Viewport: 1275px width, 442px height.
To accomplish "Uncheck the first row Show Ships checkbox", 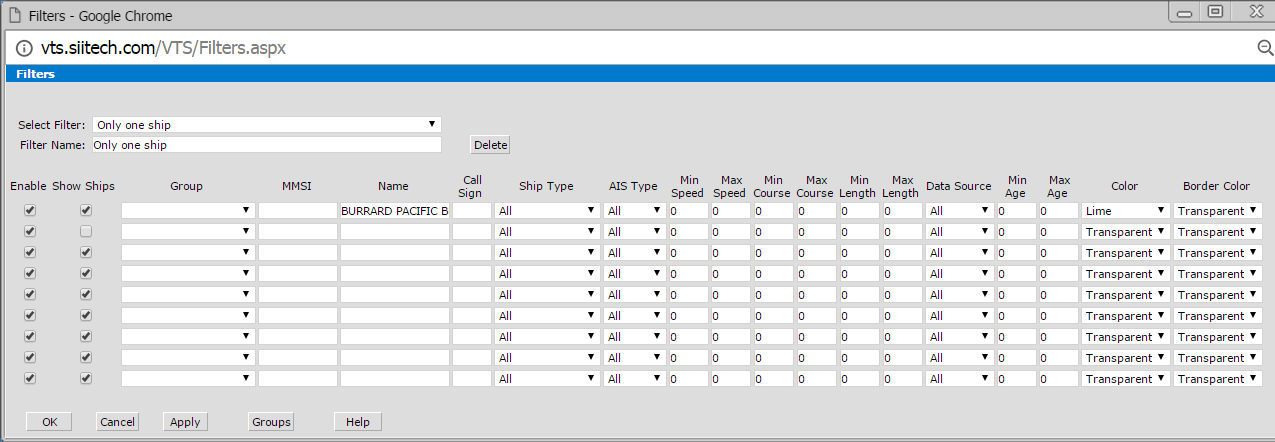I will click(86, 211).
